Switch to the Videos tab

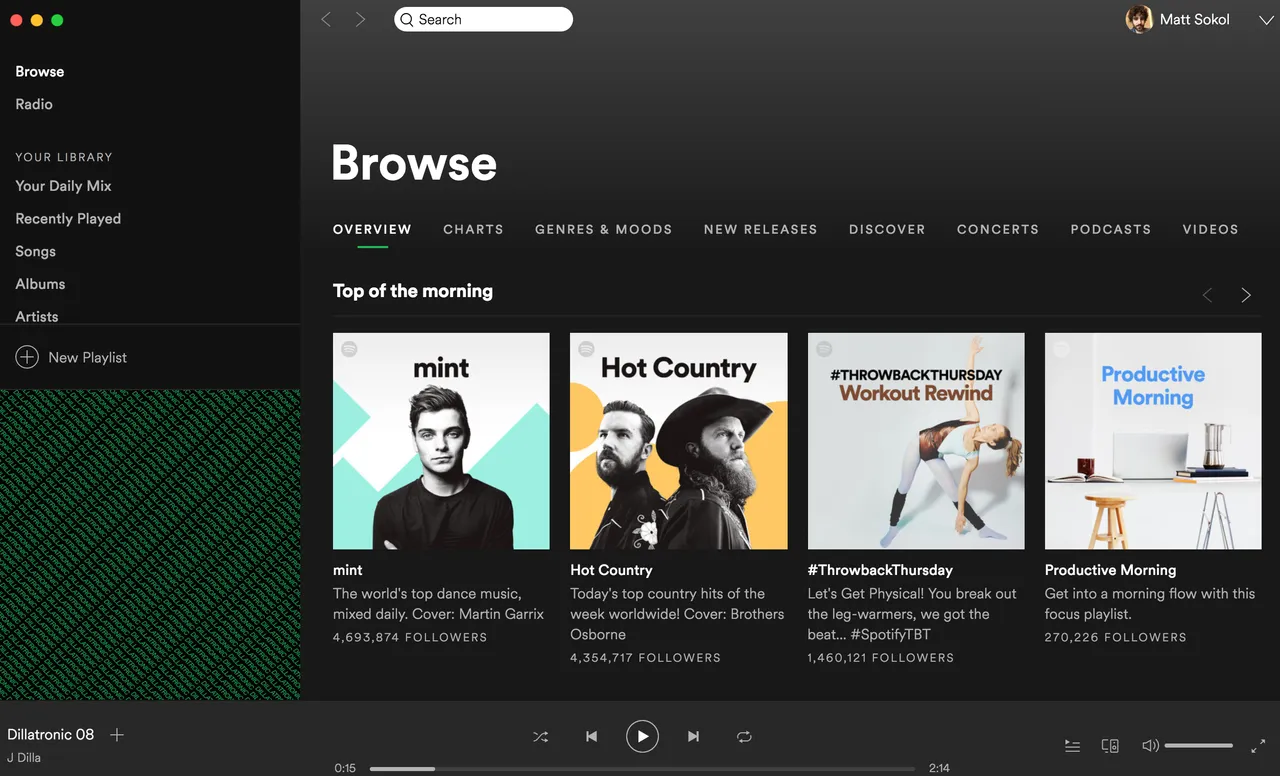click(x=1210, y=229)
